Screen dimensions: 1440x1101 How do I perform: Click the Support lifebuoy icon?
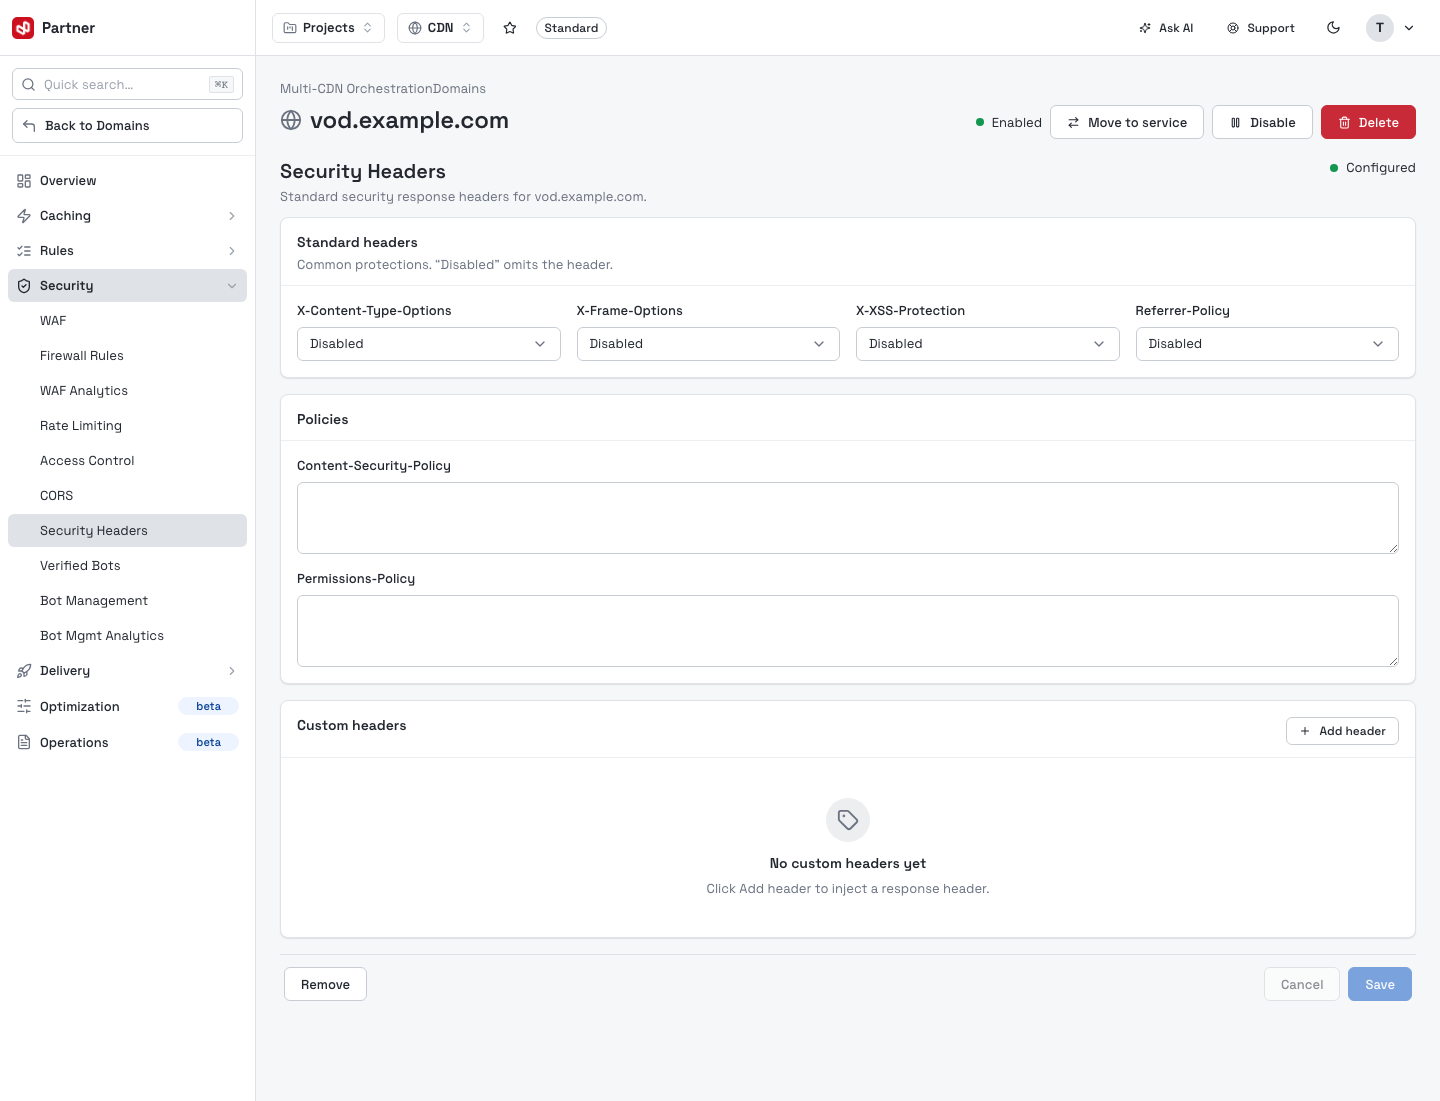(x=1233, y=28)
